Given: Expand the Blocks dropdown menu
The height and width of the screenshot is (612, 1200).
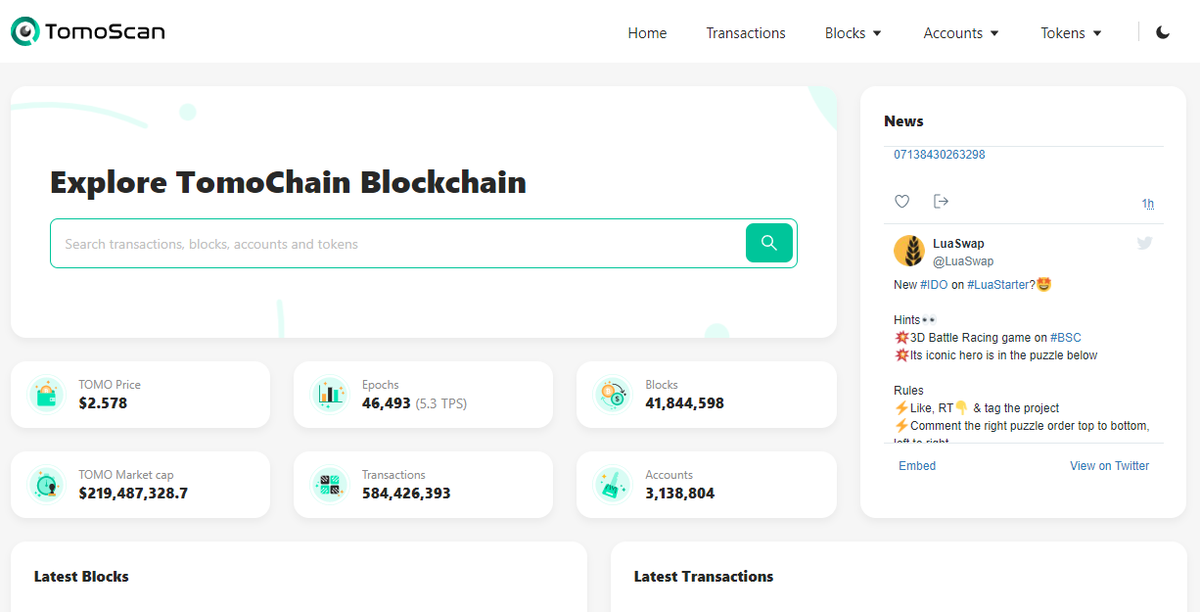Looking at the screenshot, I should [x=853, y=33].
